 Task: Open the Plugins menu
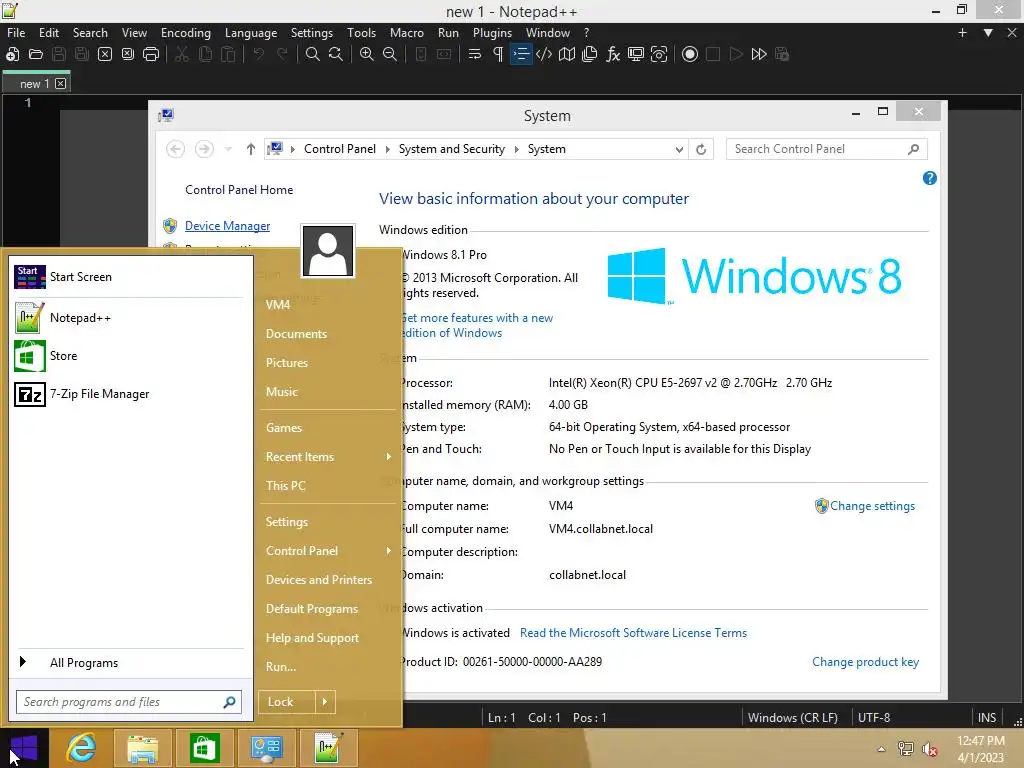[492, 33]
